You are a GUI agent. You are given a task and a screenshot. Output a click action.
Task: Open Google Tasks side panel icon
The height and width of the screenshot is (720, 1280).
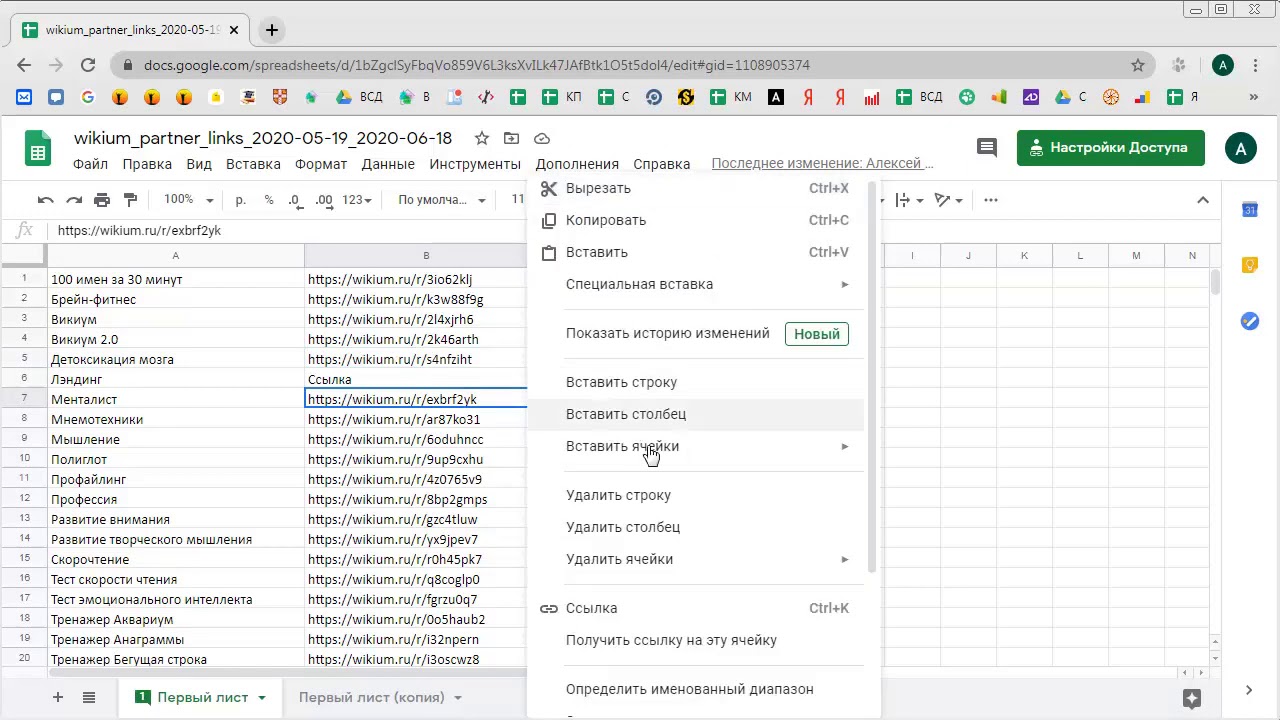(x=1250, y=321)
